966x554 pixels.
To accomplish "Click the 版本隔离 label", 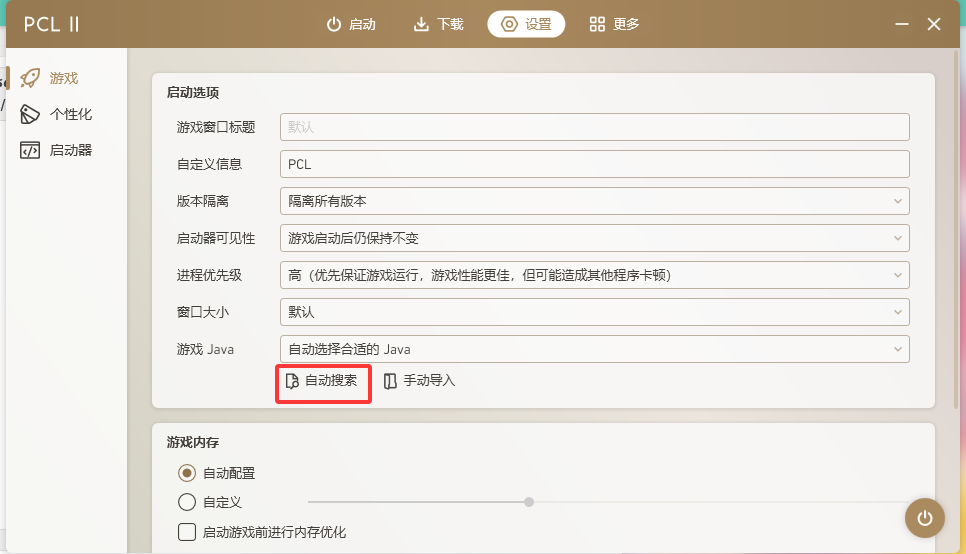I will [x=203, y=201].
